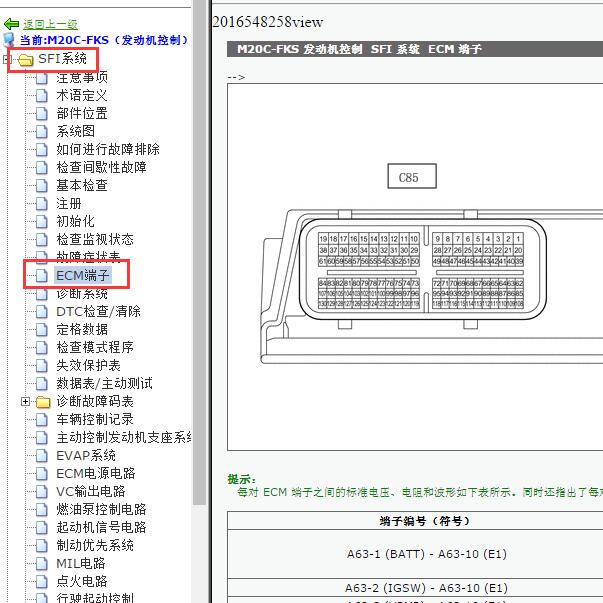Viewport: 603px width, 603px height.
Task: Open the 注意事项 page
Action: (x=82, y=78)
